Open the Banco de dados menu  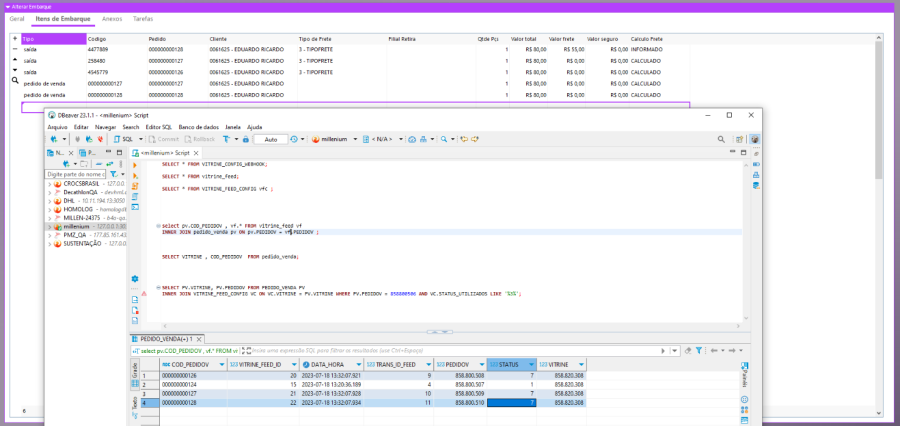pyautogui.click(x=198, y=127)
